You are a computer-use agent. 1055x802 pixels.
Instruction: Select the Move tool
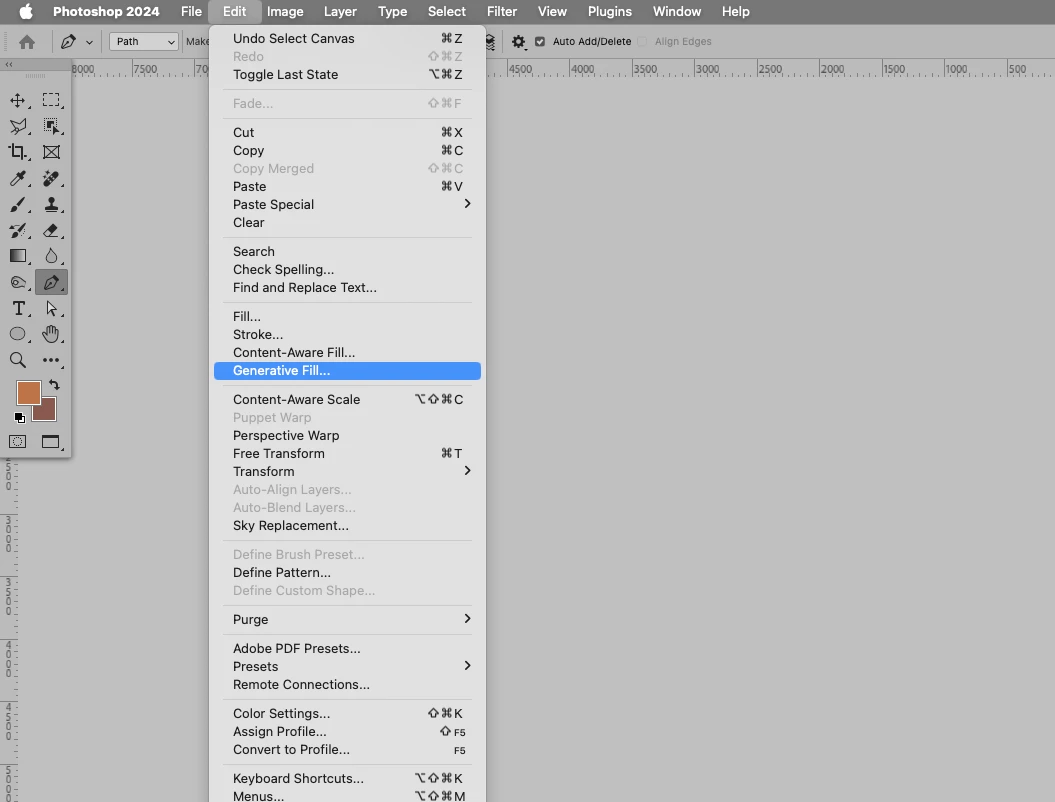[18, 101]
